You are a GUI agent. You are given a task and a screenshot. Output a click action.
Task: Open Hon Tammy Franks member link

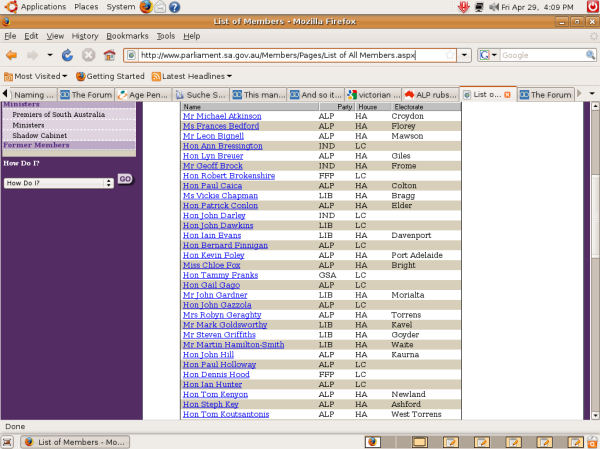220,275
